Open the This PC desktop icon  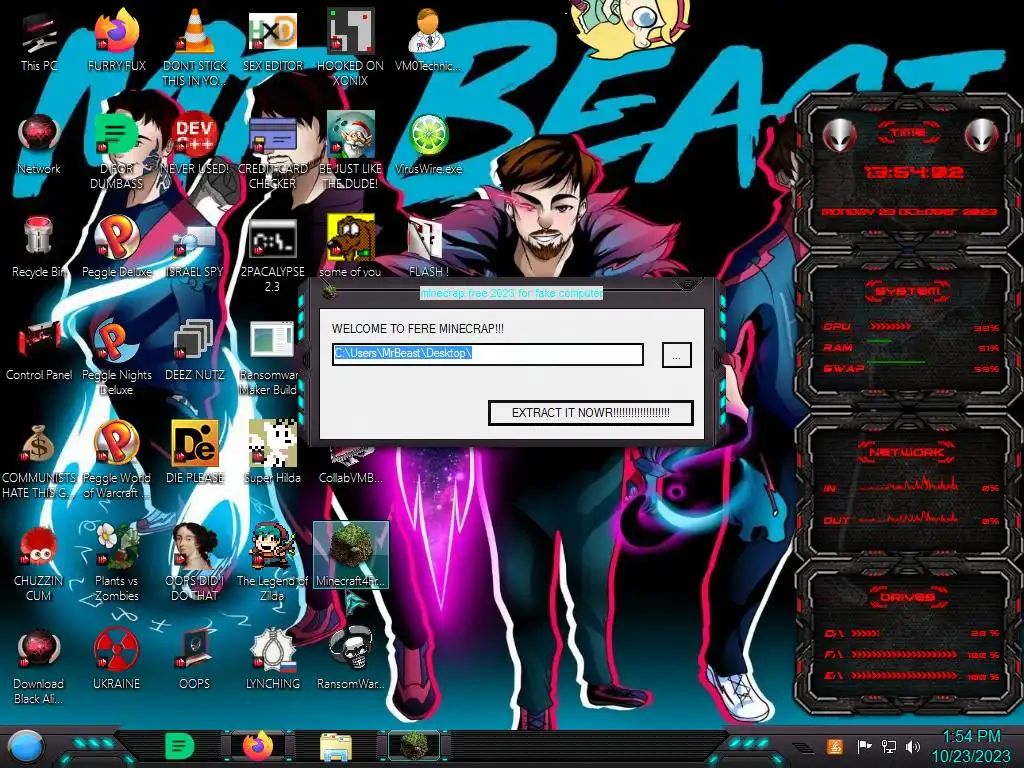(39, 42)
